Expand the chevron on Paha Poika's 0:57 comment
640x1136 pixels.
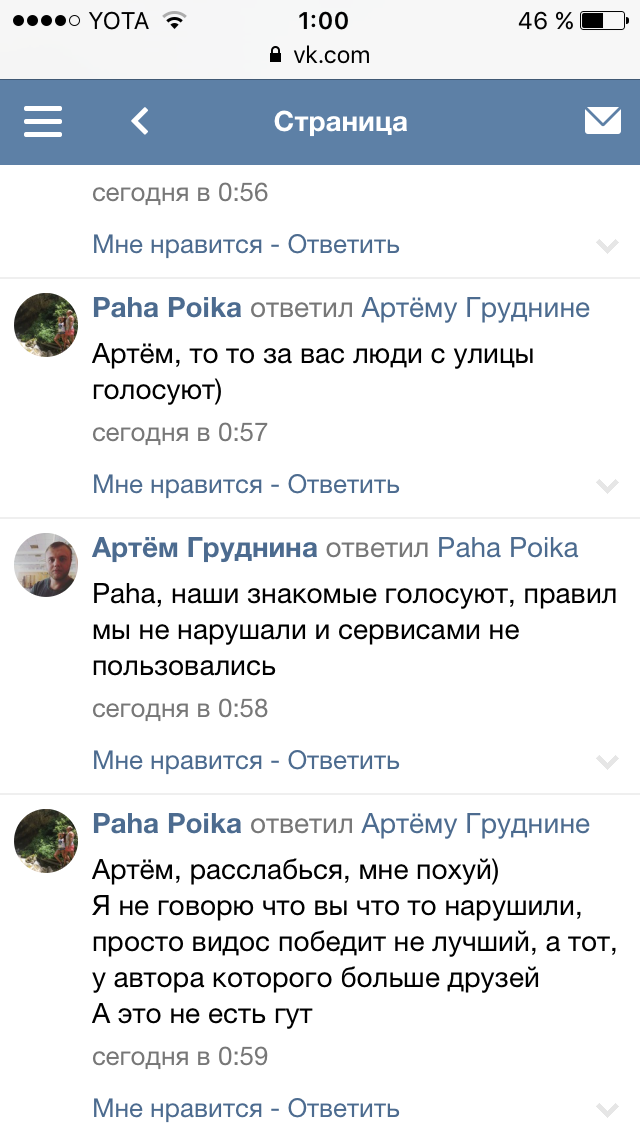[608, 486]
